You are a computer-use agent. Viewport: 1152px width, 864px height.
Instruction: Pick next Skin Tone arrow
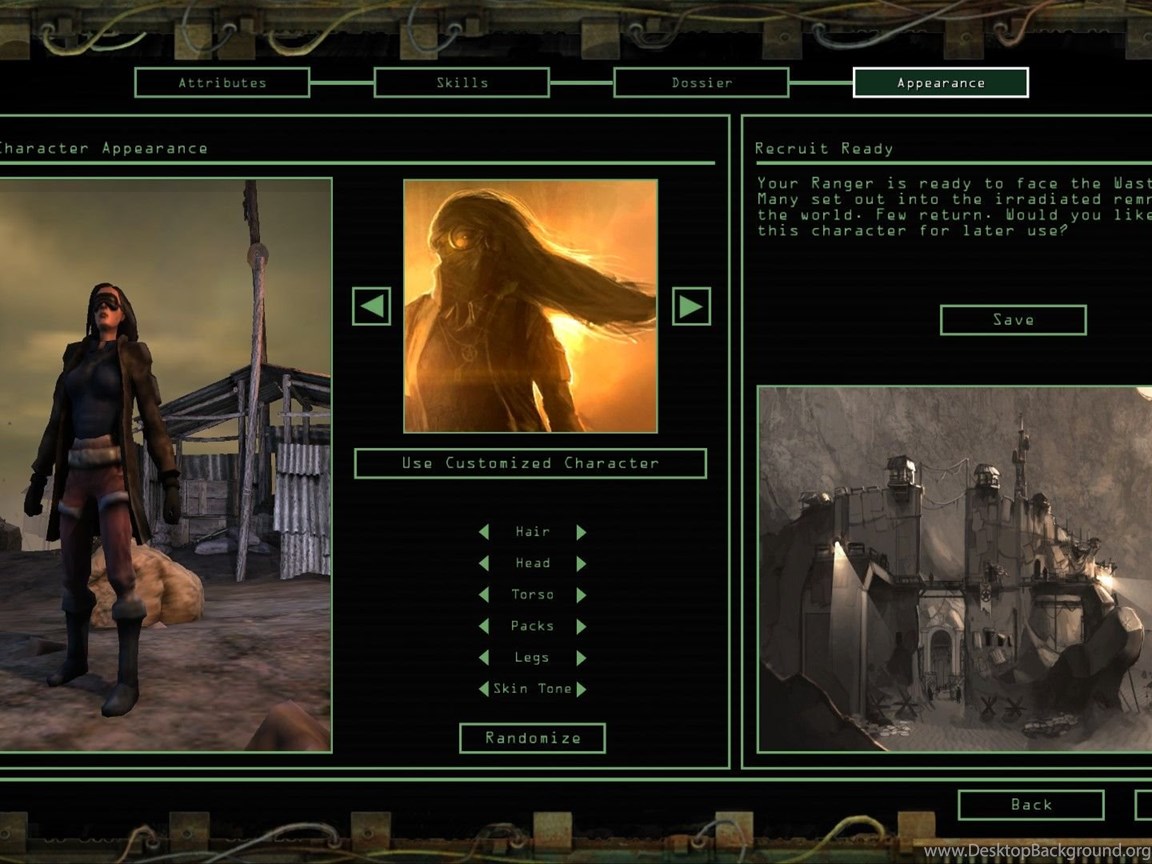click(581, 689)
